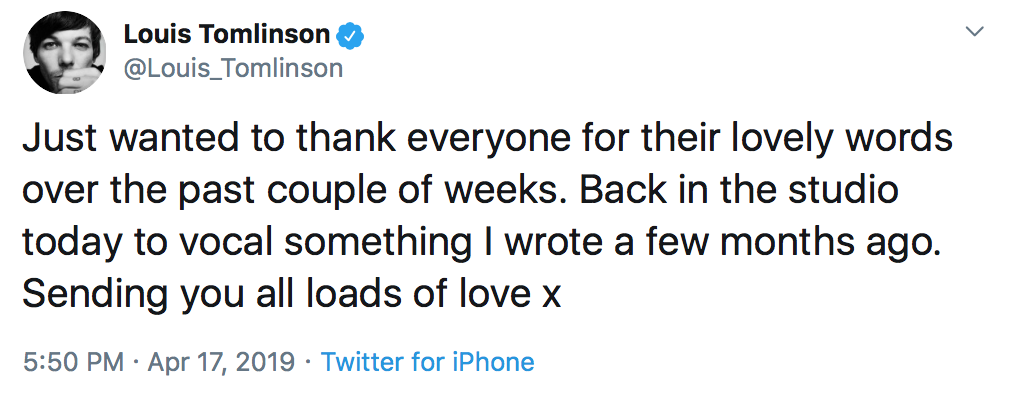Click the Twitter for iPhone source link
The image size is (1010, 400).
coord(427,362)
